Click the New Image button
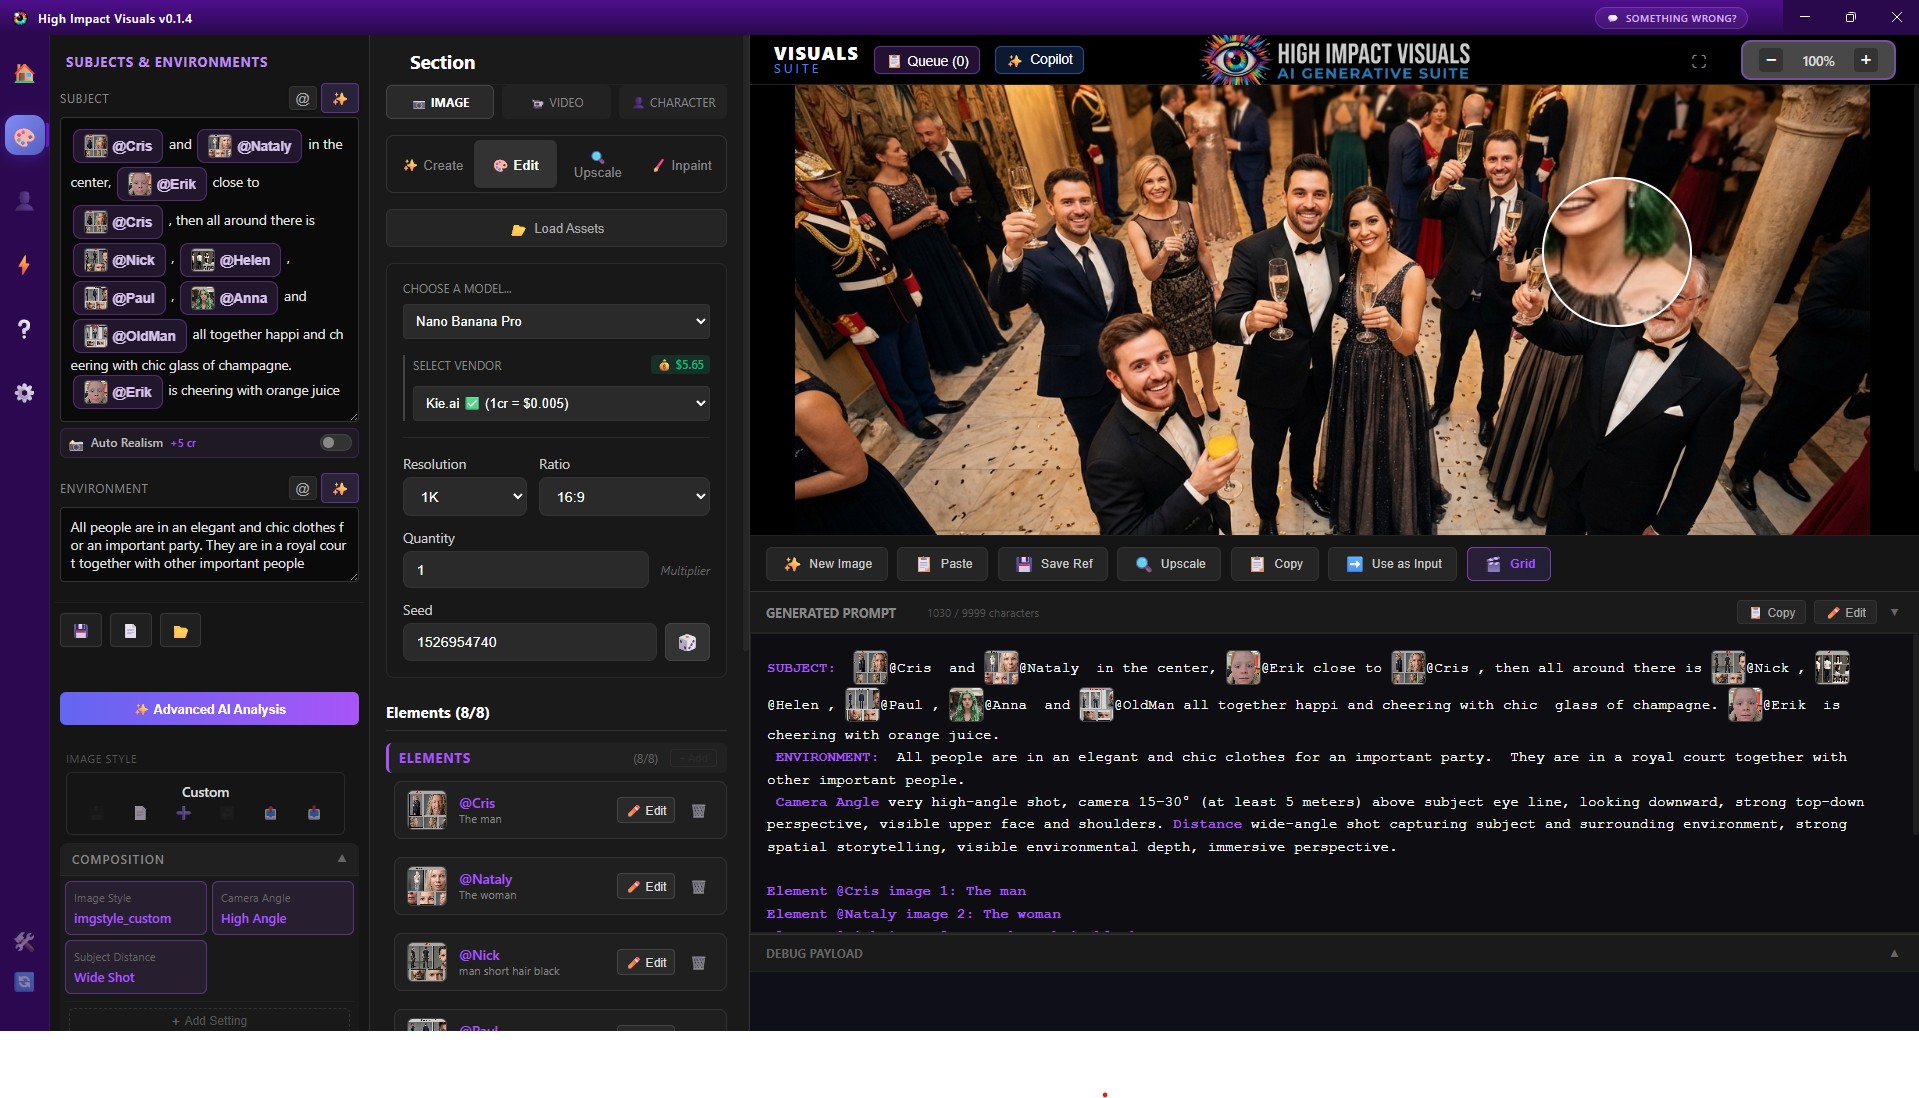This screenshot has height=1098, width=1919. (828, 564)
